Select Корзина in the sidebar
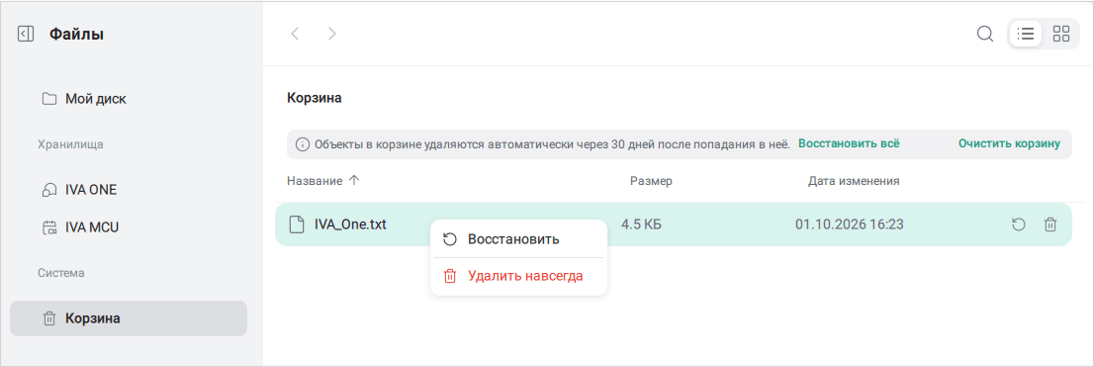This screenshot has height=367, width=1094. click(x=128, y=319)
